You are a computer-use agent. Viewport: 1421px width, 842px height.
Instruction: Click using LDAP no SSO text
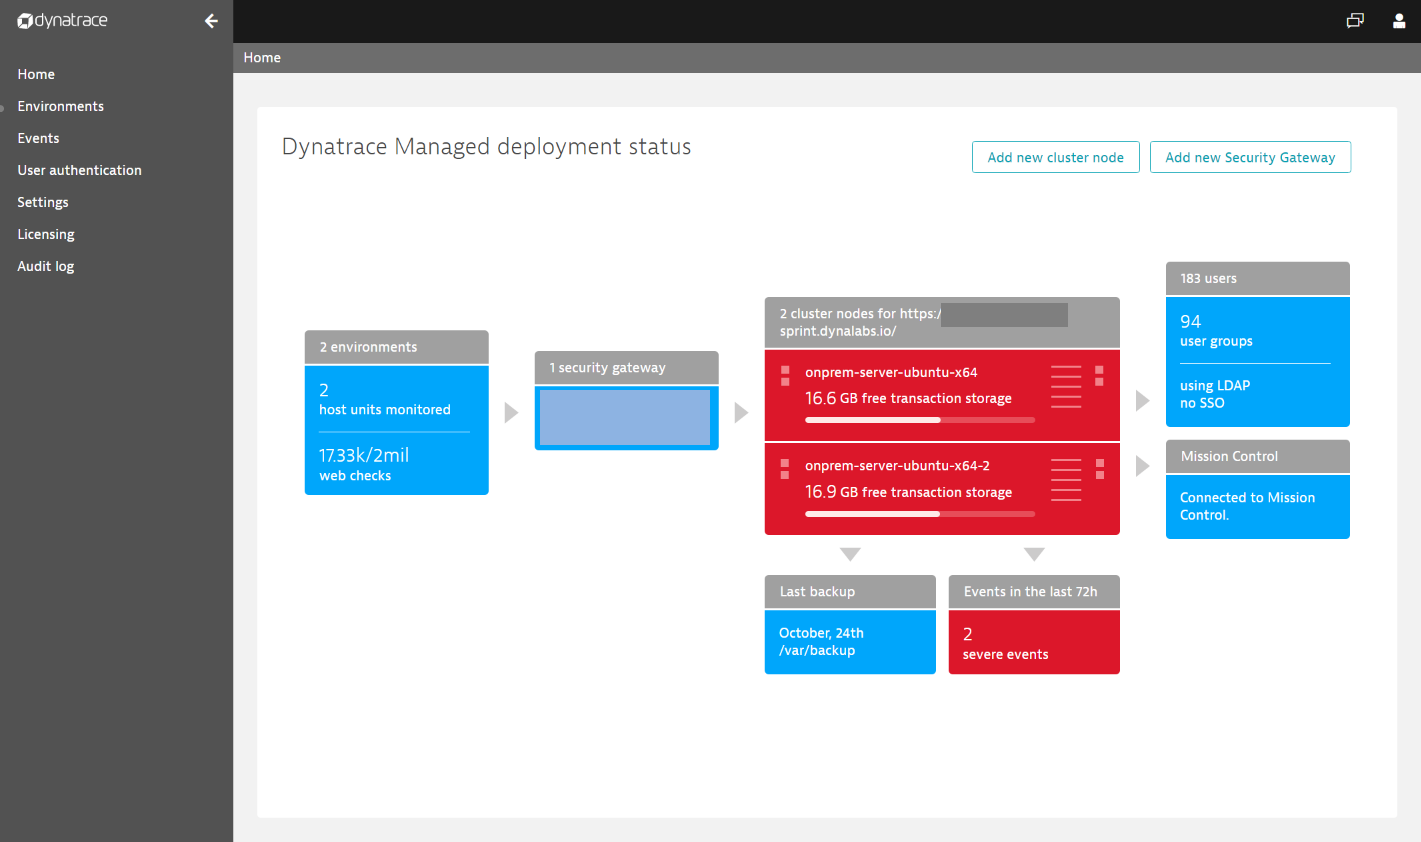pyautogui.click(x=1215, y=394)
